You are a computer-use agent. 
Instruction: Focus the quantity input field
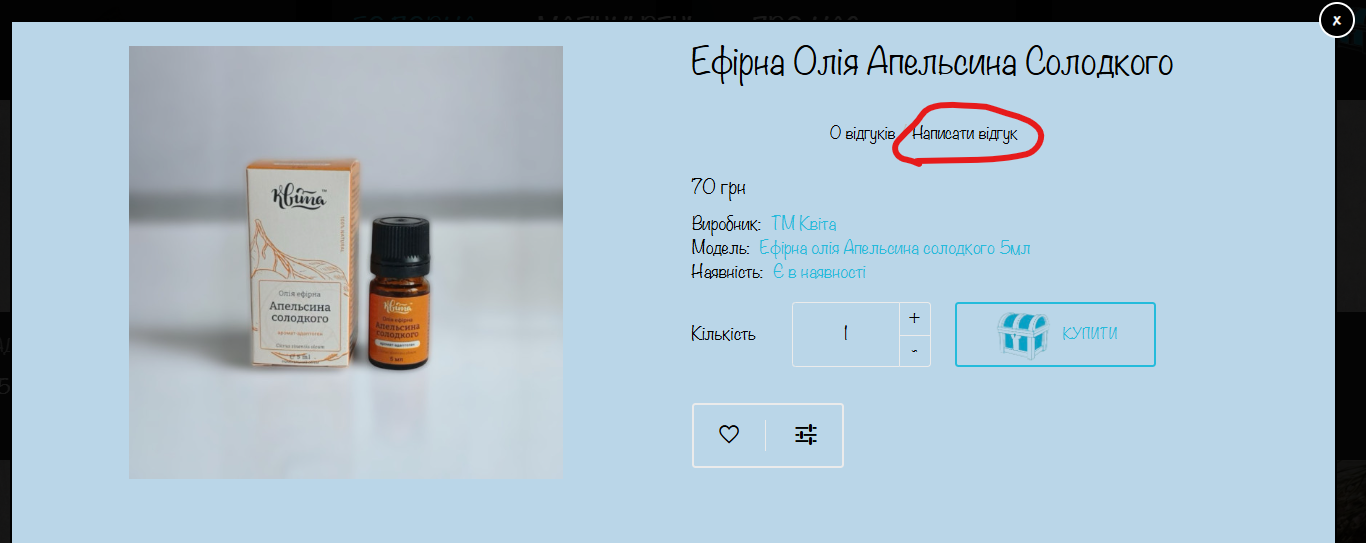846,335
